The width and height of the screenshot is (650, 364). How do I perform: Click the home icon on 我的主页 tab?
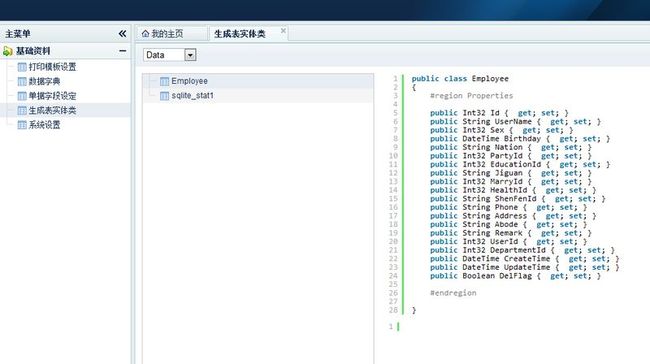[145, 34]
